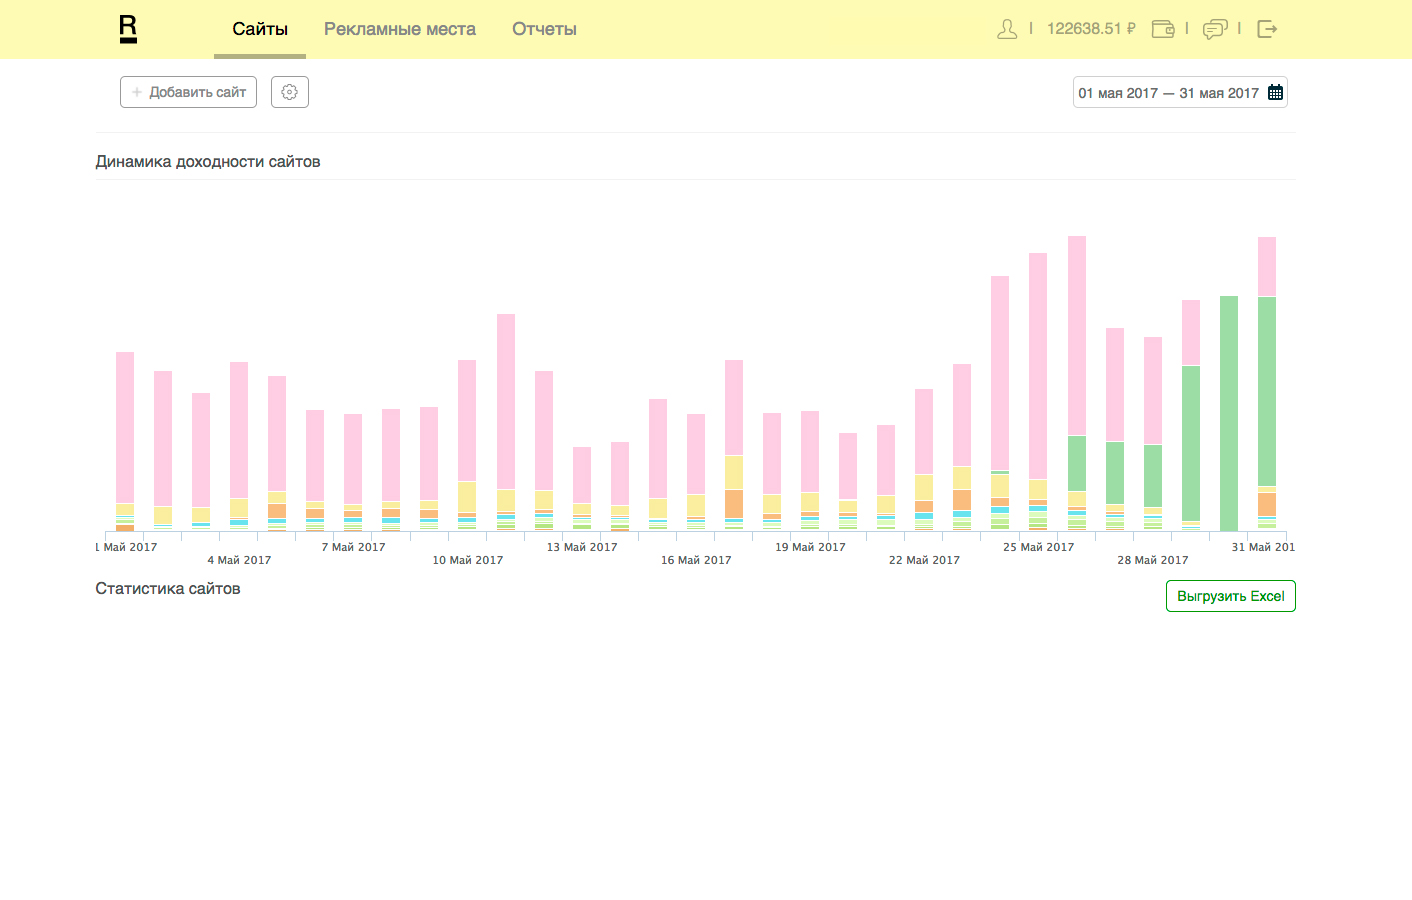The width and height of the screenshot is (1412, 900).
Task: Click the green segment of the 29 May bar
Action: [1191, 442]
